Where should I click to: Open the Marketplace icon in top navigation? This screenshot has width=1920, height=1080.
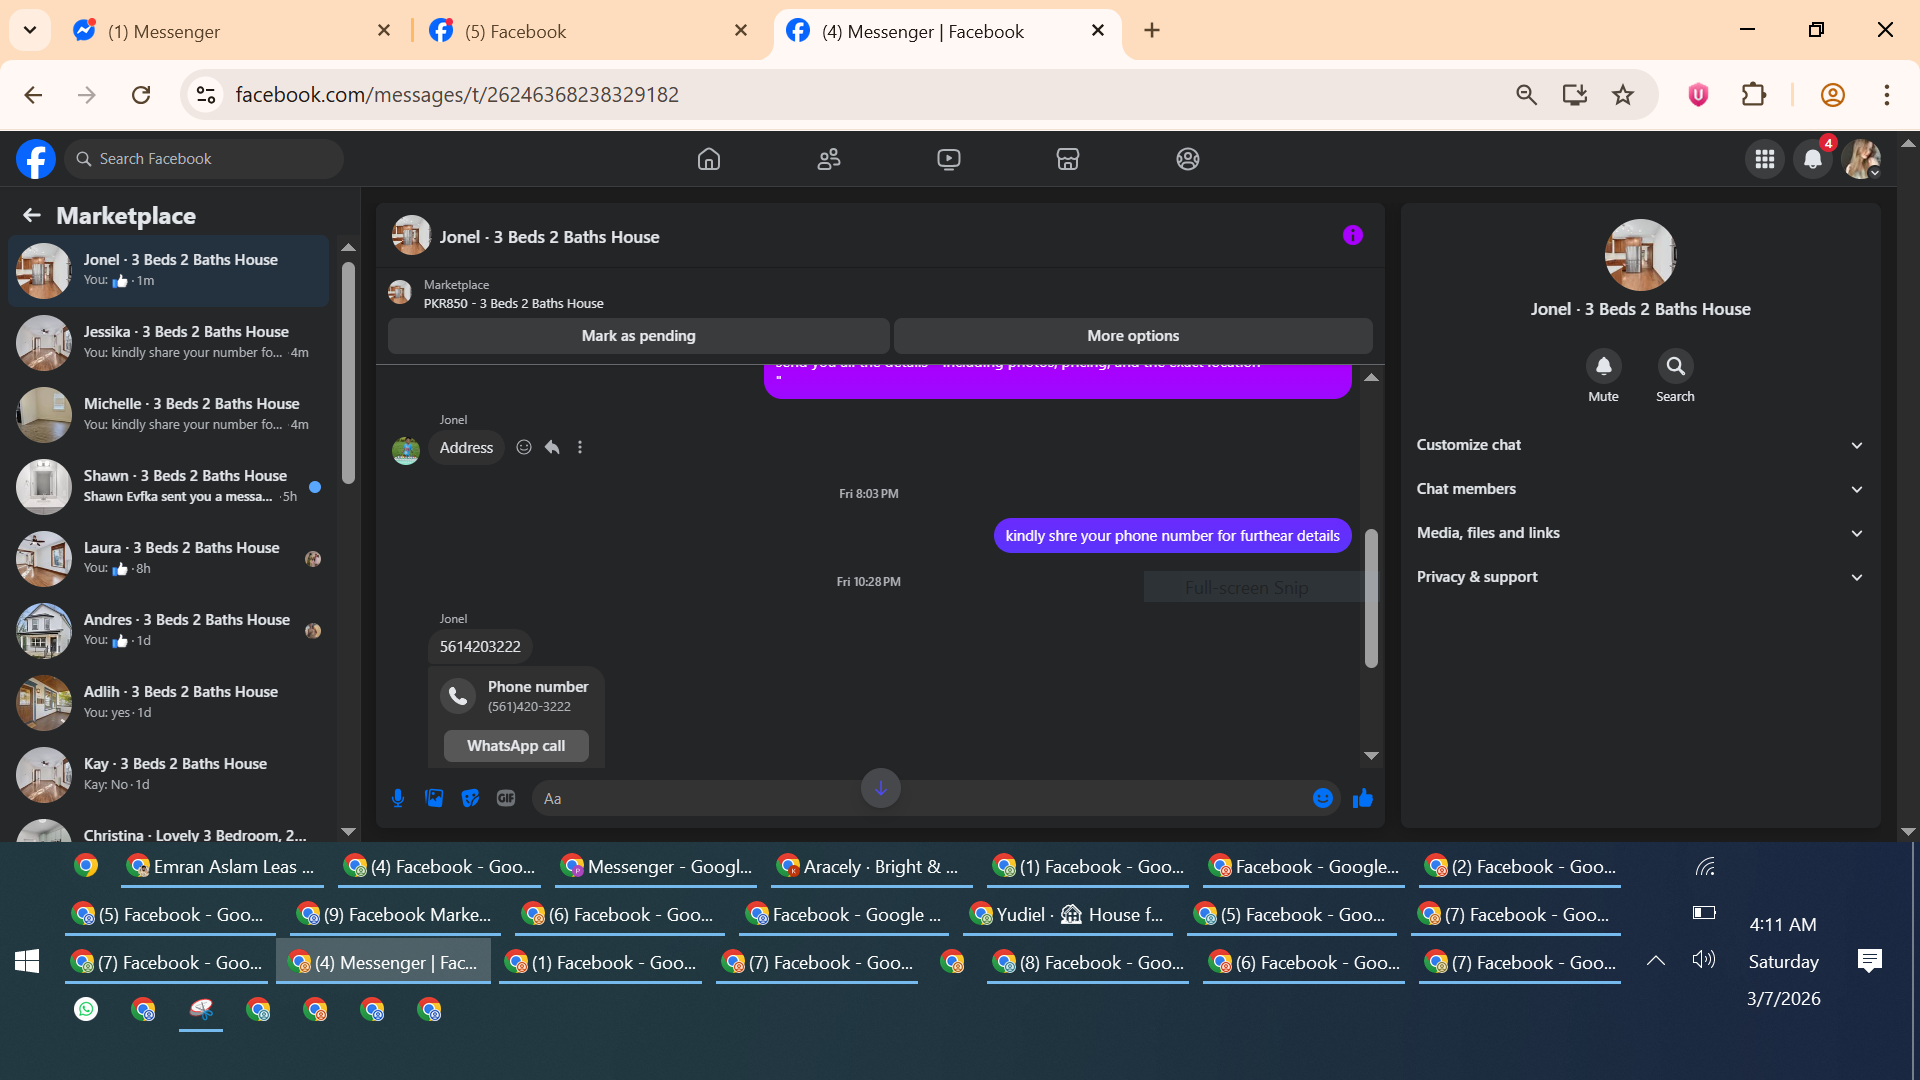tap(1068, 159)
